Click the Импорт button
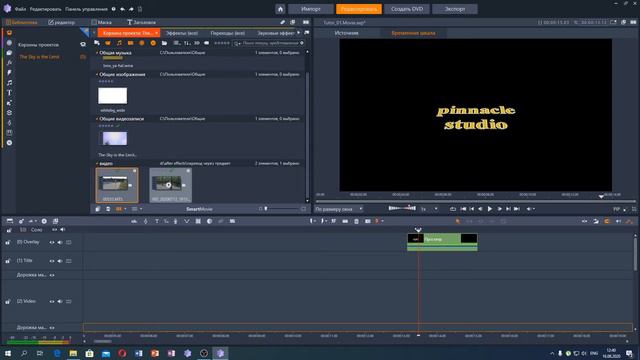This screenshot has height=360, width=640. (311, 9)
